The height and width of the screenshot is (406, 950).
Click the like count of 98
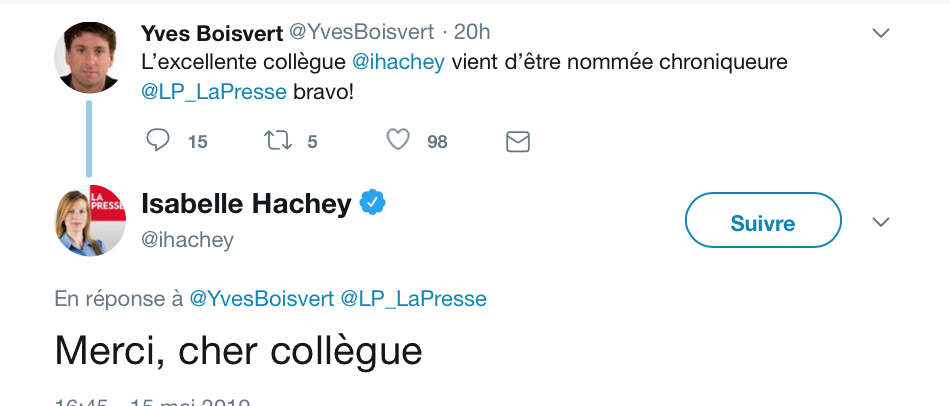coord(437,142)
